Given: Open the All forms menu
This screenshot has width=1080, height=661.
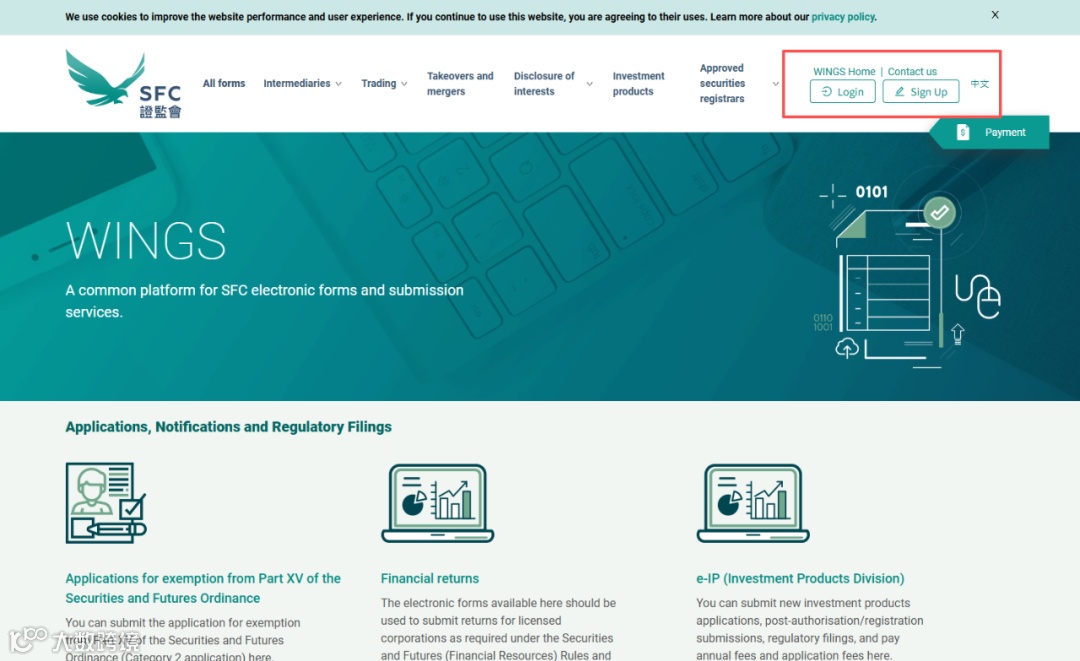Looking at the screenshot, I should pos(224,83).
